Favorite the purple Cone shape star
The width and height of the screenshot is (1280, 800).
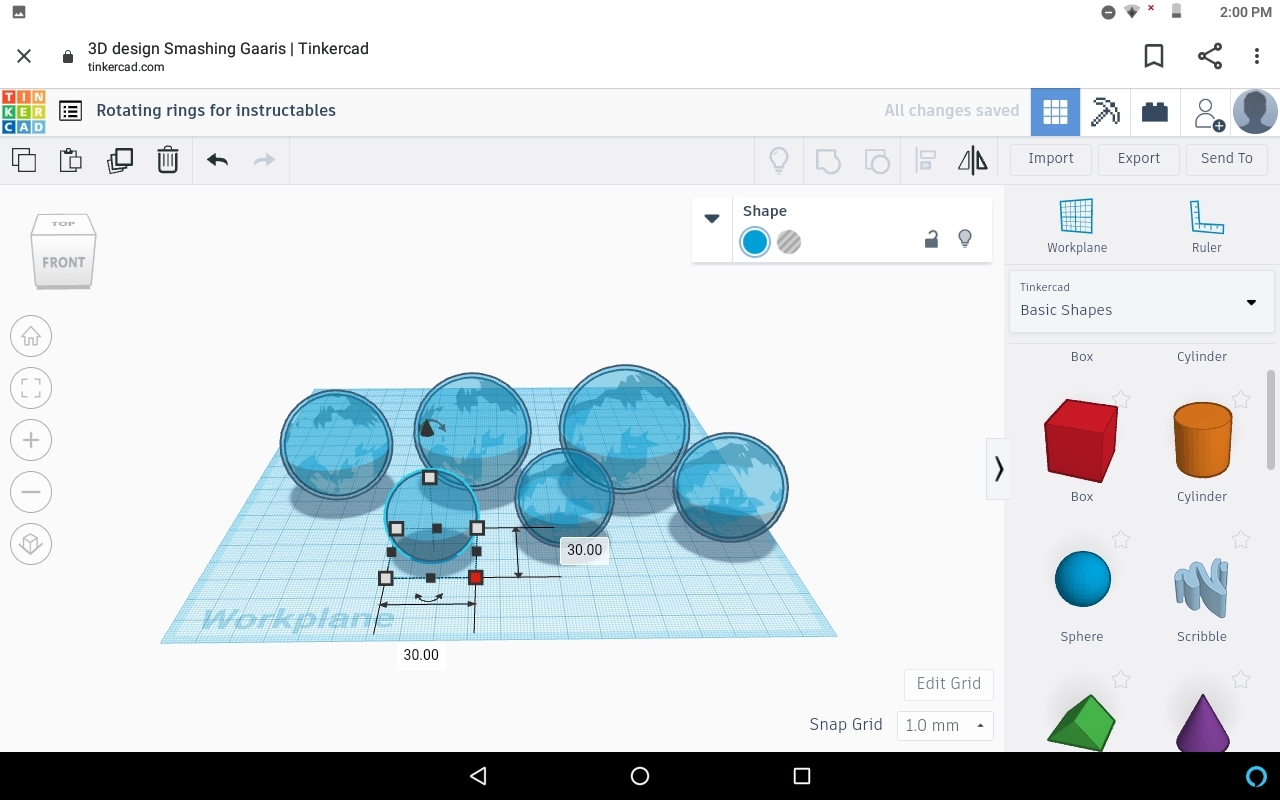[1241, 680]
